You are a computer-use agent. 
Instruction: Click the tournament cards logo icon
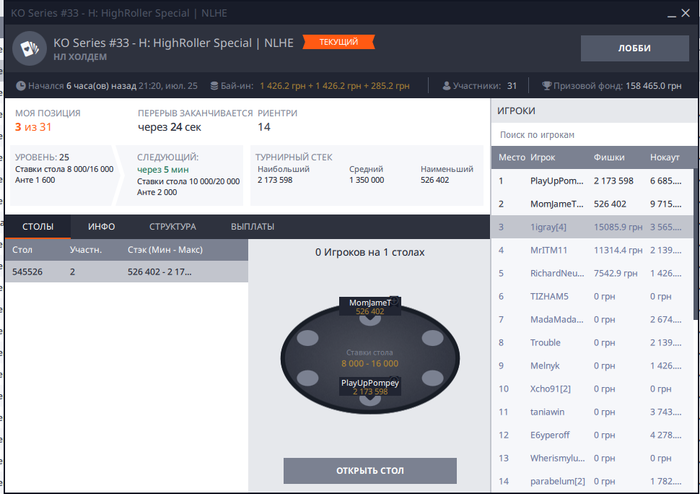[x=29, y=48]
